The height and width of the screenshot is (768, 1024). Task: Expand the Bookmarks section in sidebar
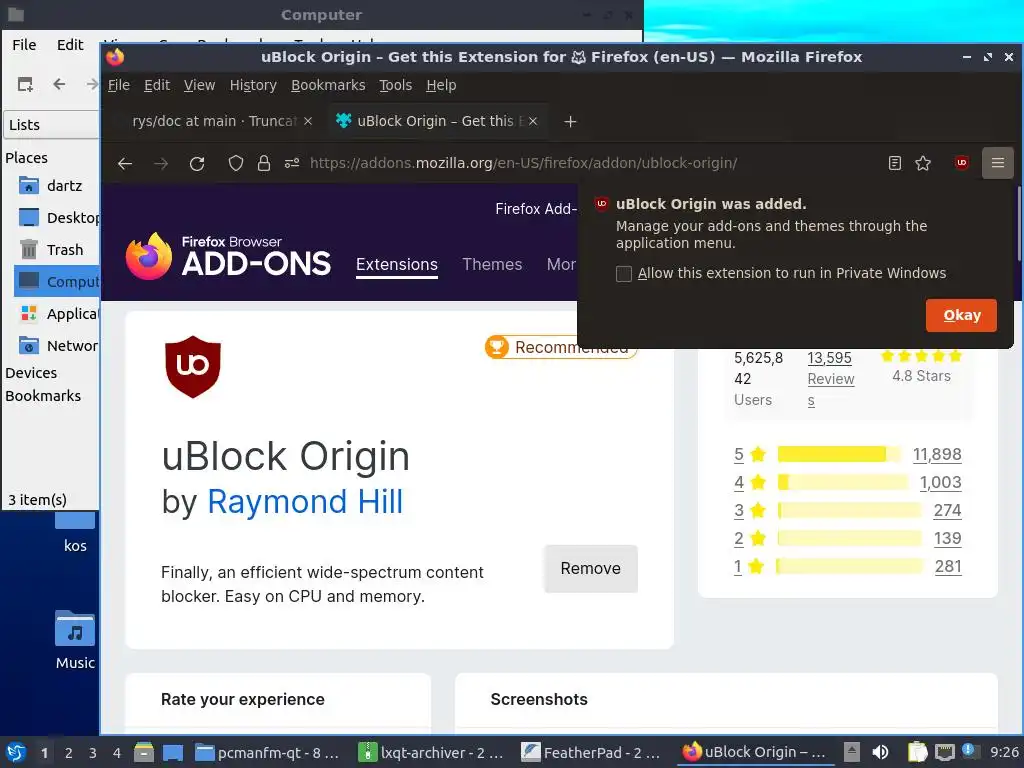tap(43, 396)
